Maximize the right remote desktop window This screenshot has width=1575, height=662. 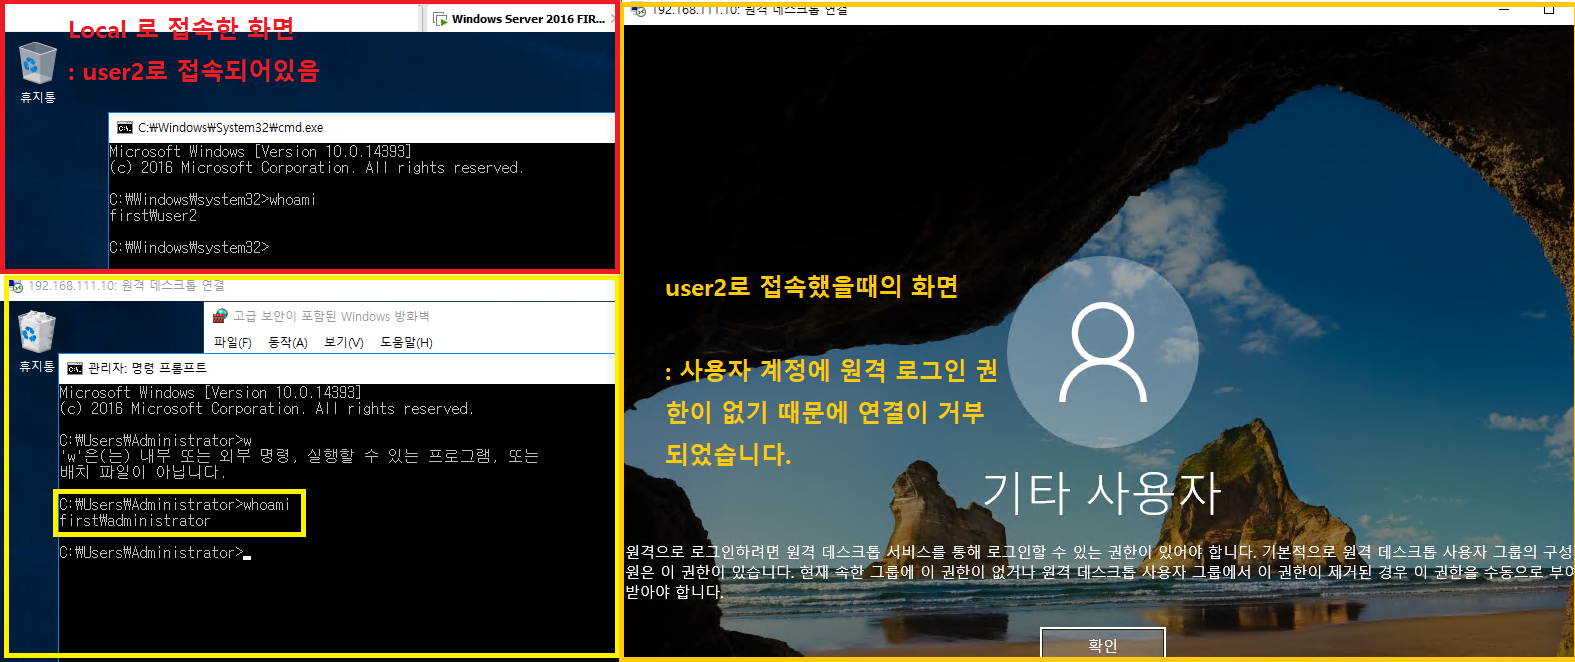pos(1549,9)
